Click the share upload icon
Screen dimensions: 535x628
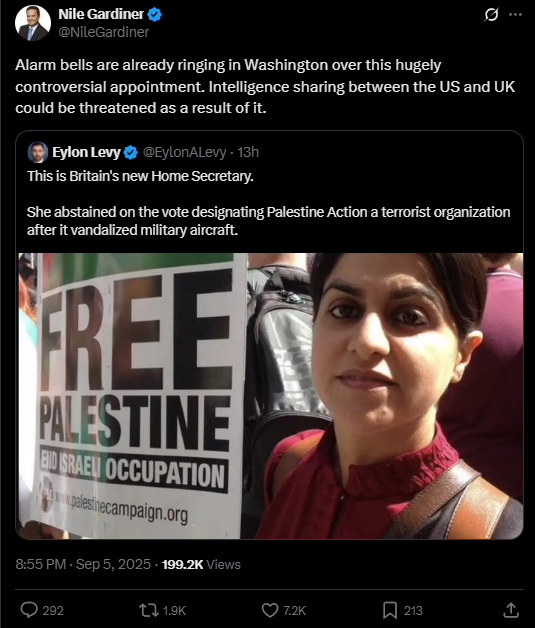coord(511,610)
